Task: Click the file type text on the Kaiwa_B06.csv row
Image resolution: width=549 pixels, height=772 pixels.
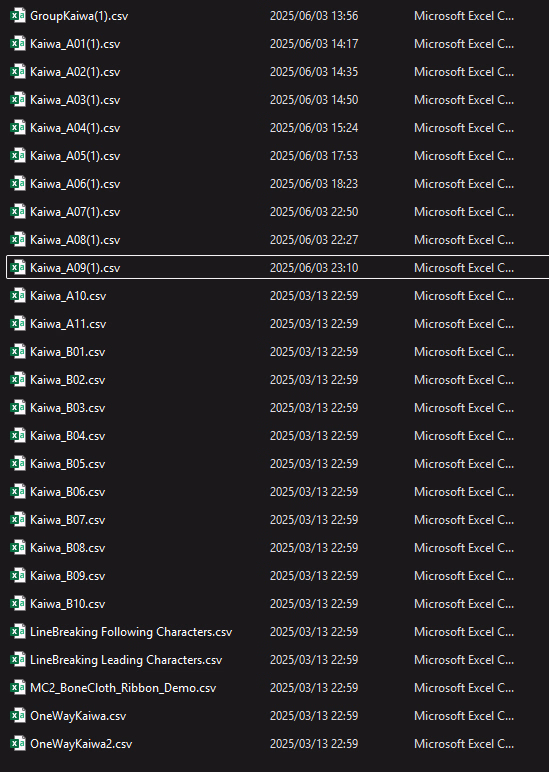Action: [464, 491]
